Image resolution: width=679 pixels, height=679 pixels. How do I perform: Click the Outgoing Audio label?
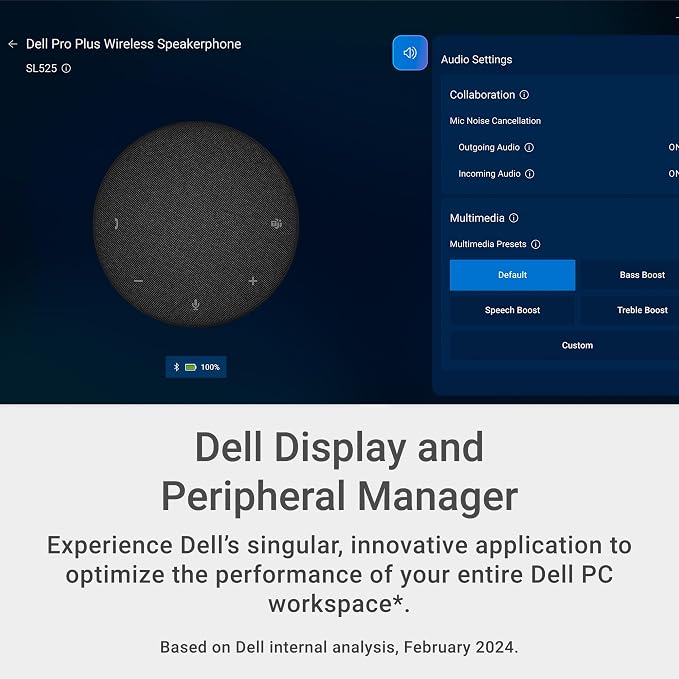point(489,148)
